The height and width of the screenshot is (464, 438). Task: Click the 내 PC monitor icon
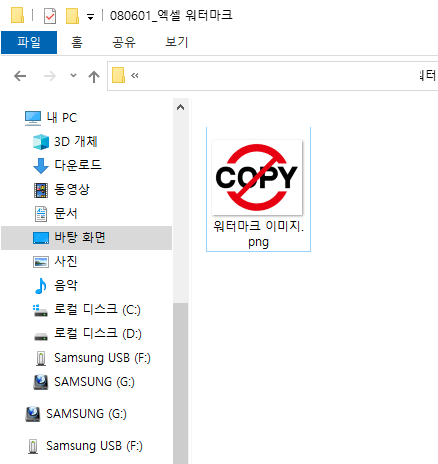[33, 118]
